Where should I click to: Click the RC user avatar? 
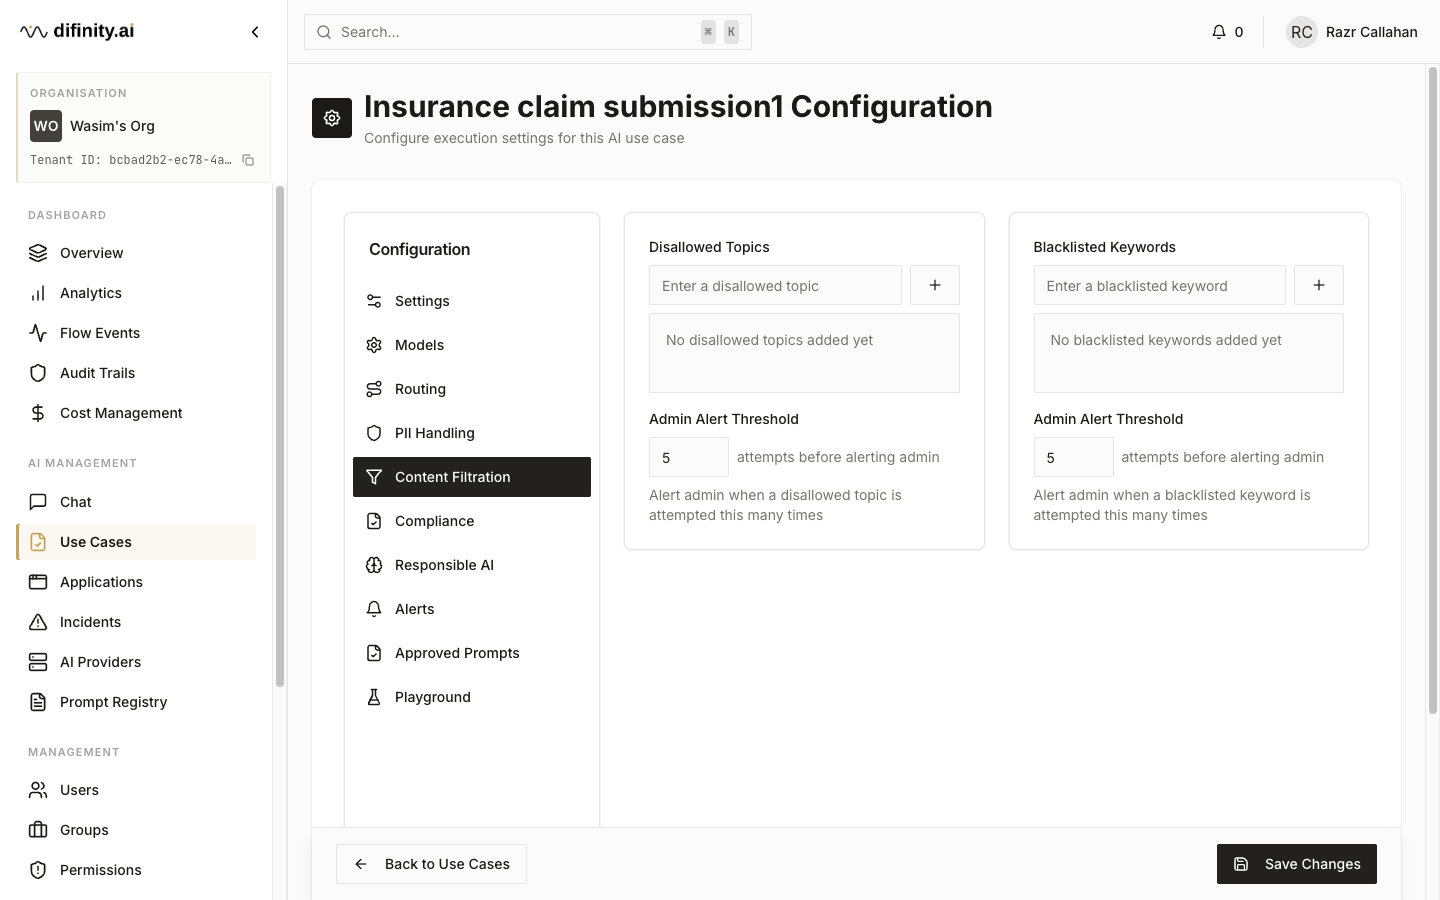(1301, 32)
